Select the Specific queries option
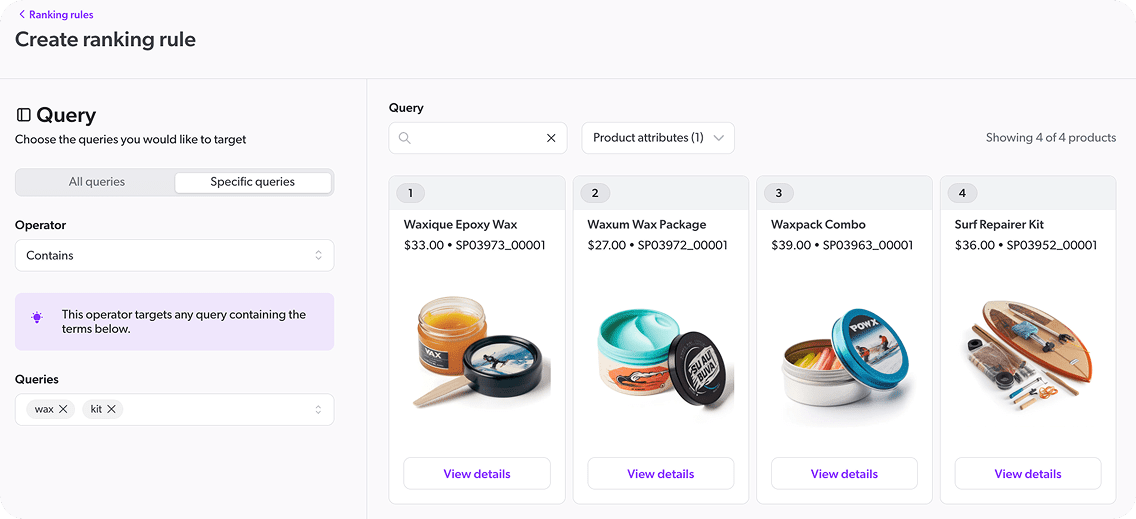1136x519 pixels. click(252, 182)
